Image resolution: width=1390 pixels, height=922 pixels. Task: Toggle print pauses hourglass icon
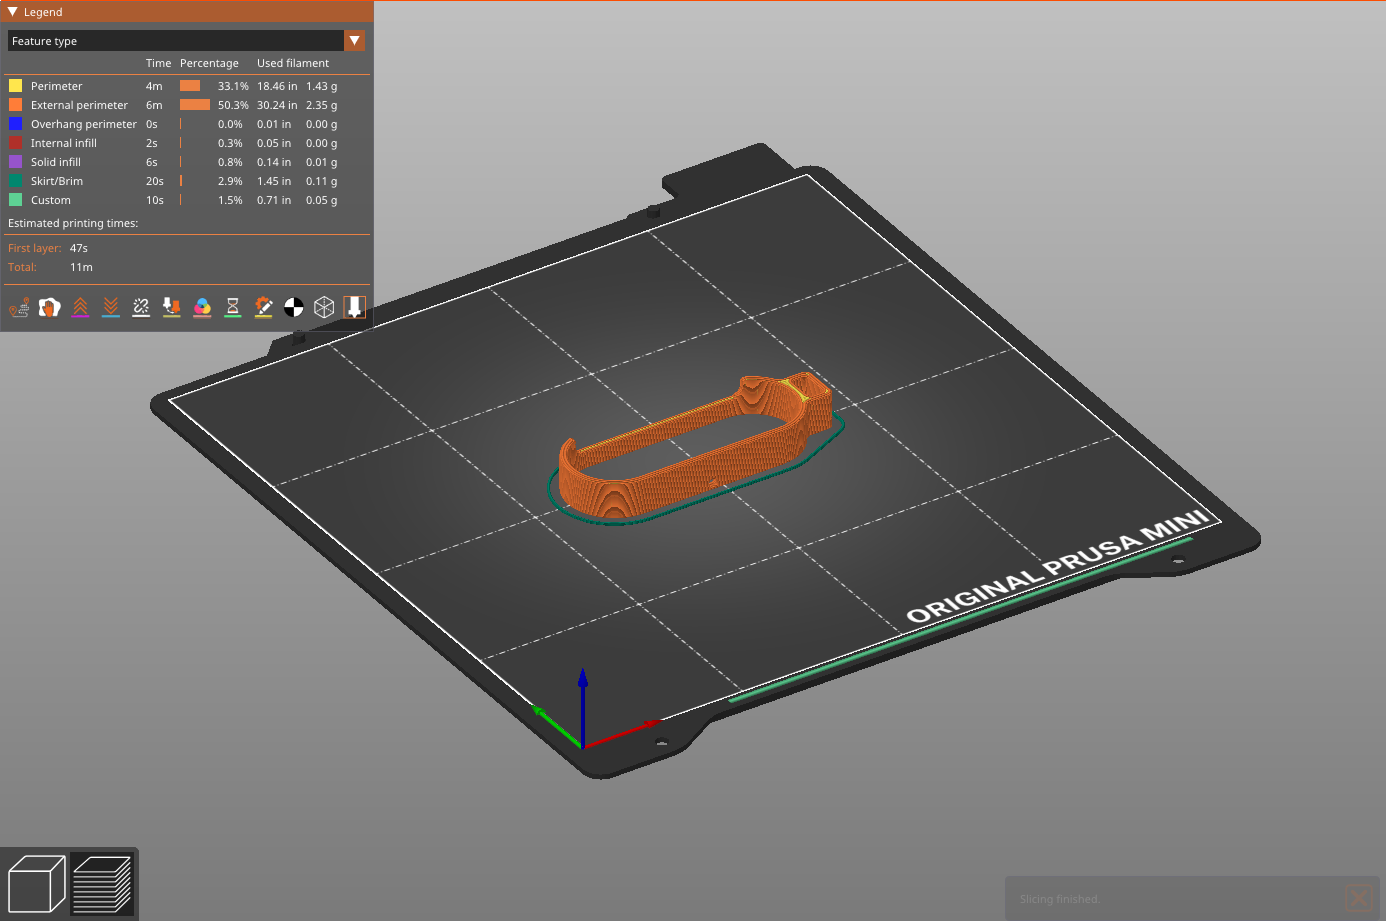click(x=233, y=308)
